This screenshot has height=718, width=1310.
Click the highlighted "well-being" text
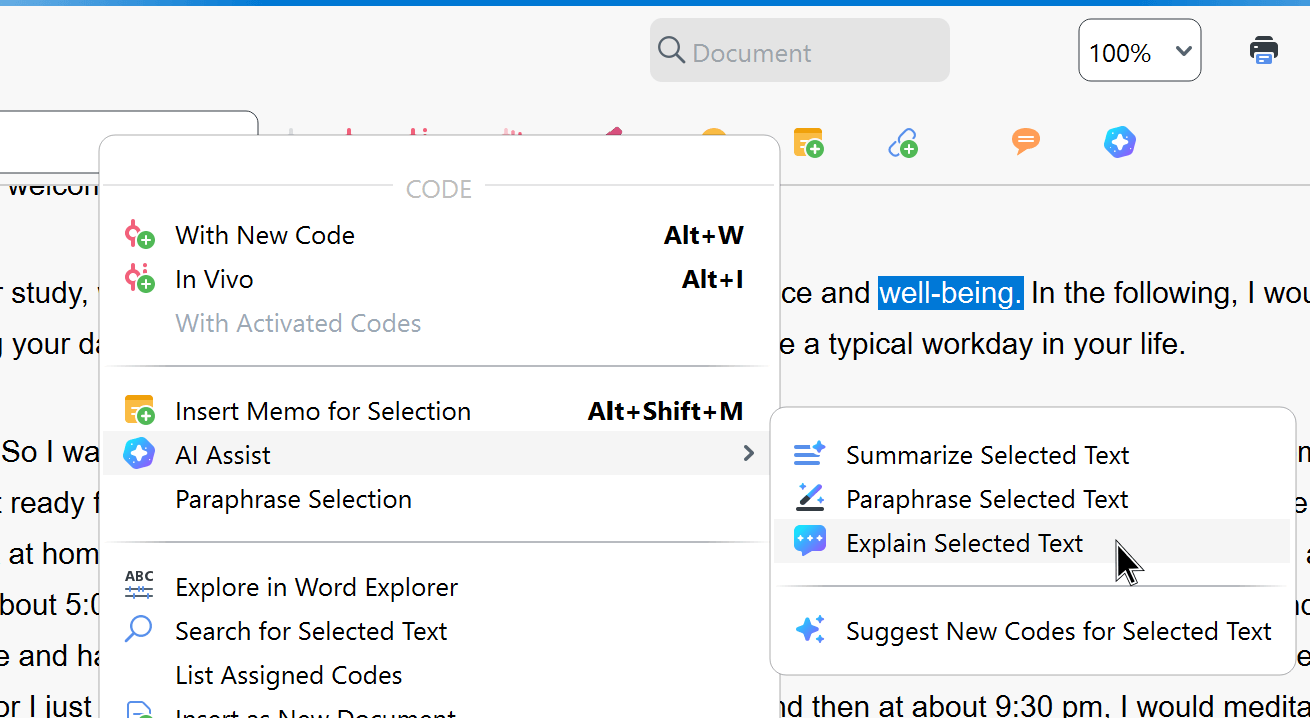click(x=949, y=292)
